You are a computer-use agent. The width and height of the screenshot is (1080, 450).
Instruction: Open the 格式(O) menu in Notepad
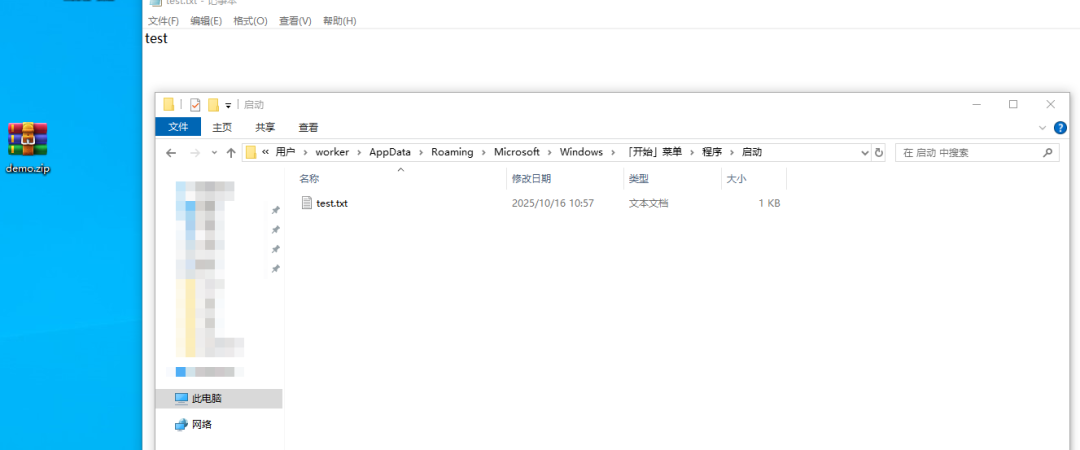pos(250,21)
